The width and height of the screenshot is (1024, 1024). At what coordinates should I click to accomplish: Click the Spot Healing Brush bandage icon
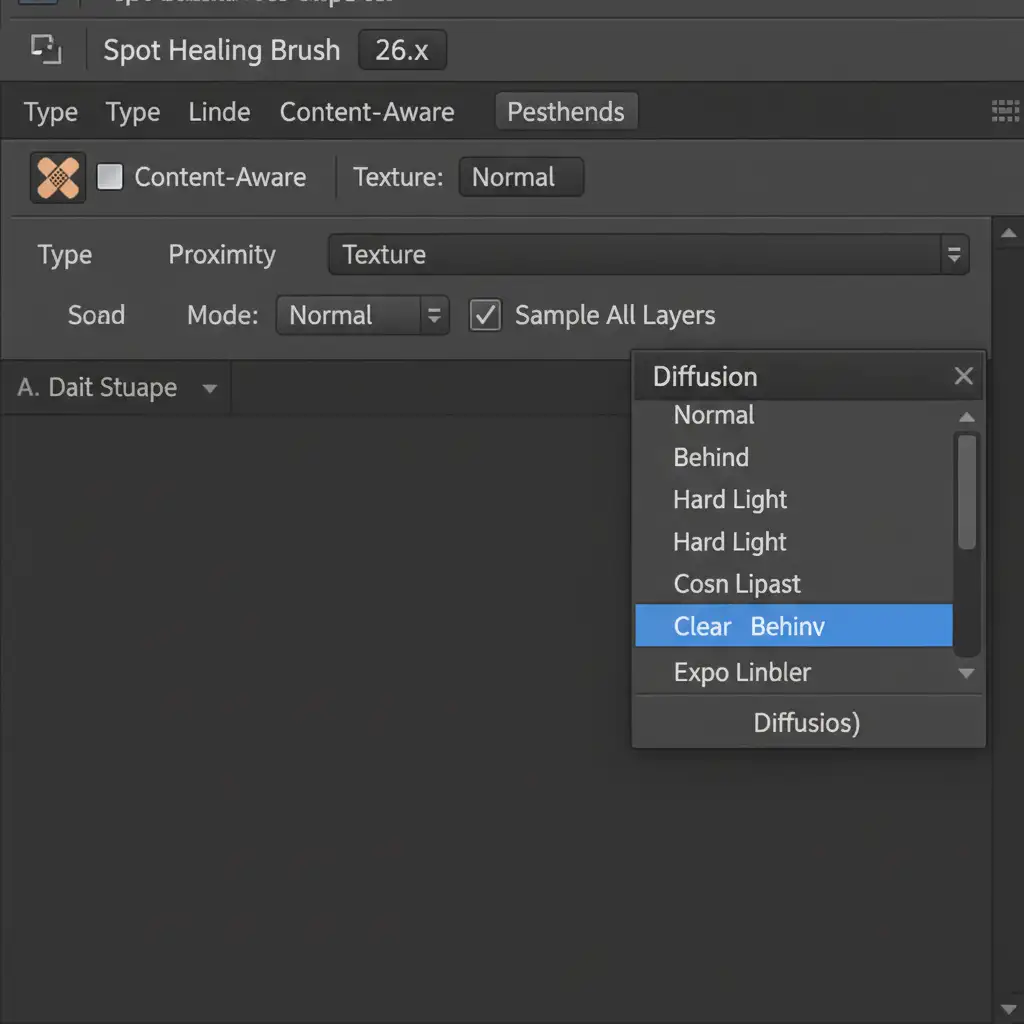[58, 178]
